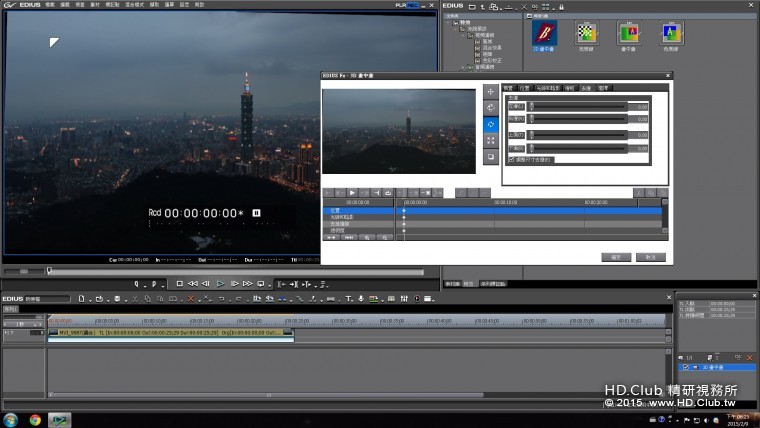760x428 pixels.
Task: Click the cancel button in effect dialog
Action: (x=650, y=257)
